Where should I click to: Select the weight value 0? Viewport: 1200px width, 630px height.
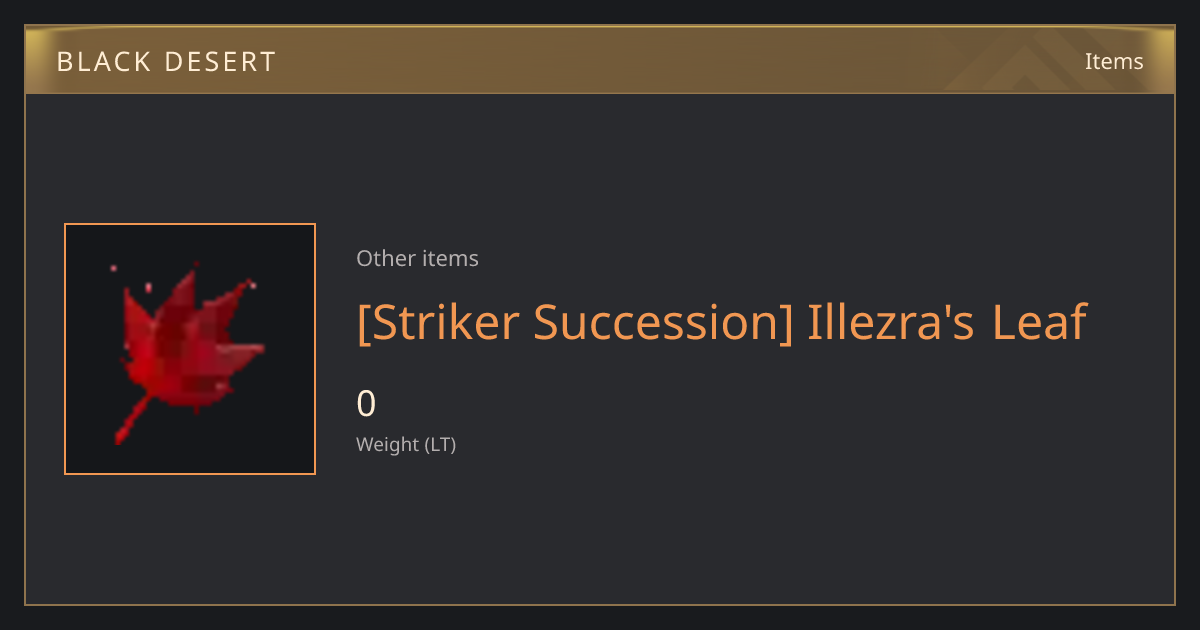366,404
